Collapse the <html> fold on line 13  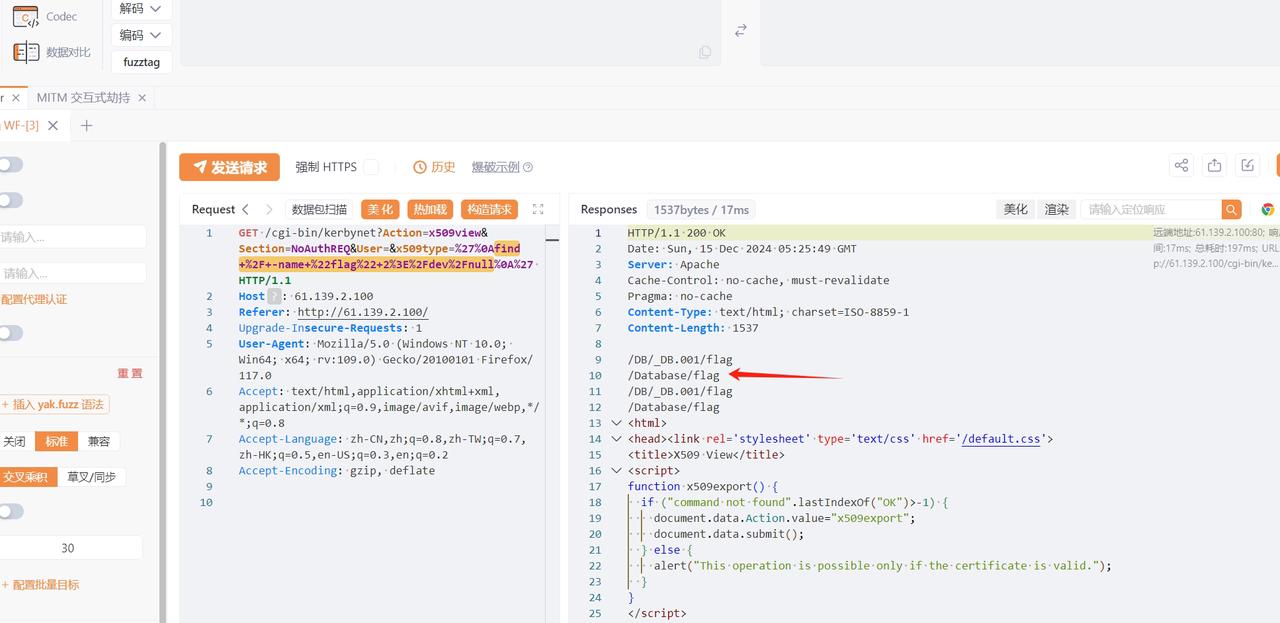[x=616, y=423]
